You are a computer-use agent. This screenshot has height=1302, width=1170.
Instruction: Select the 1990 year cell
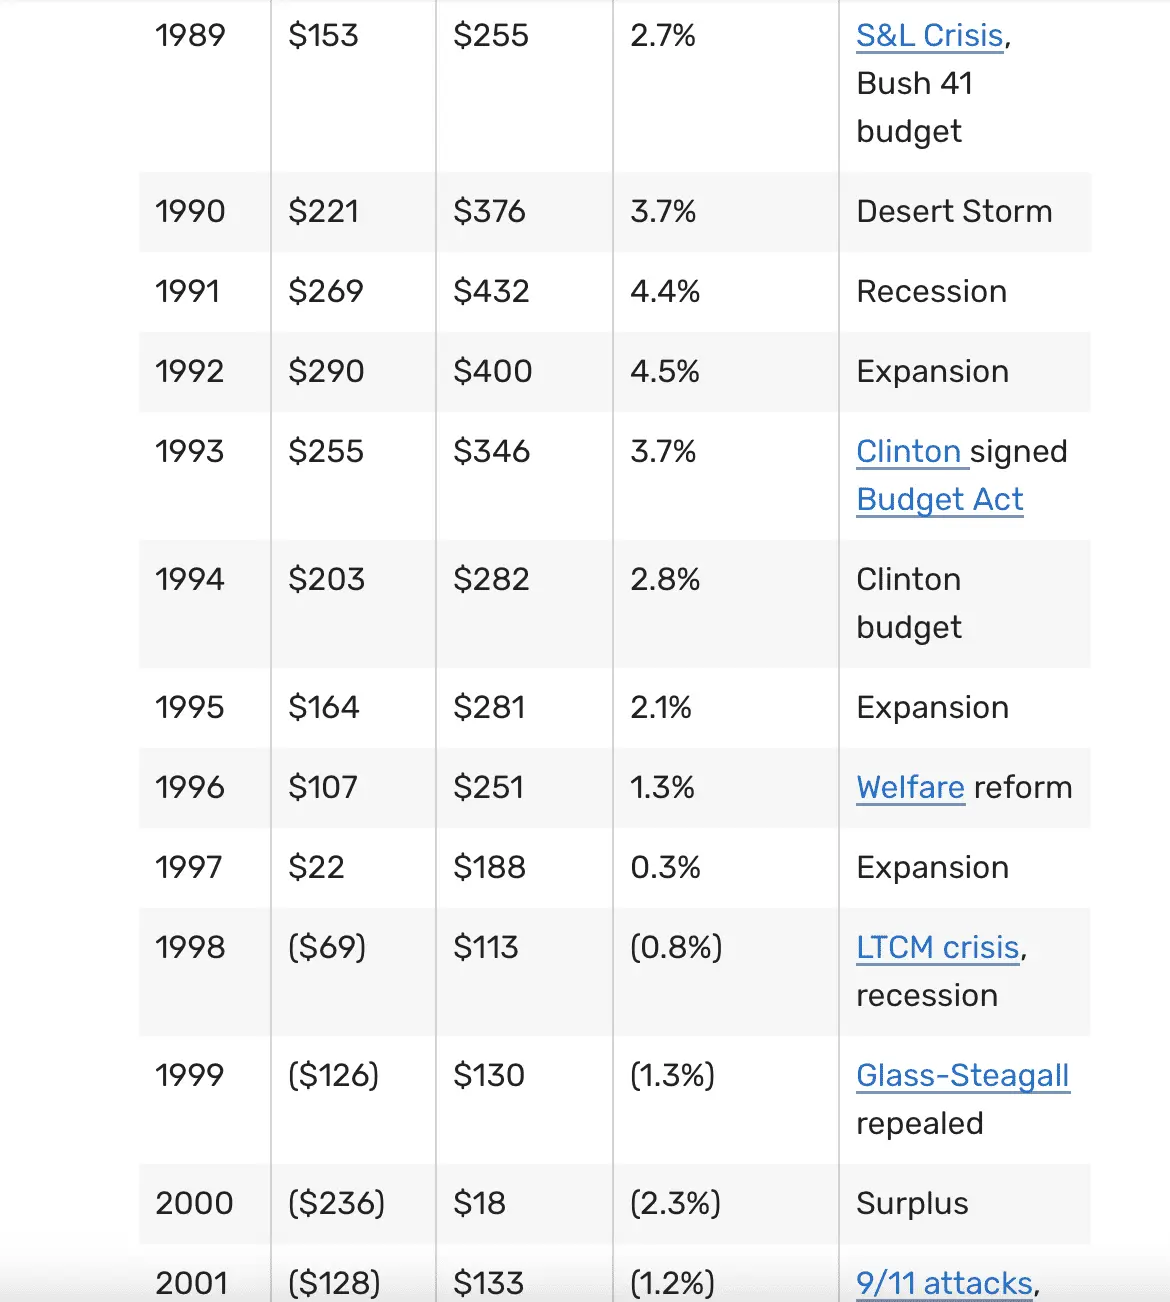pyautogui.click(x=190, y=212)
